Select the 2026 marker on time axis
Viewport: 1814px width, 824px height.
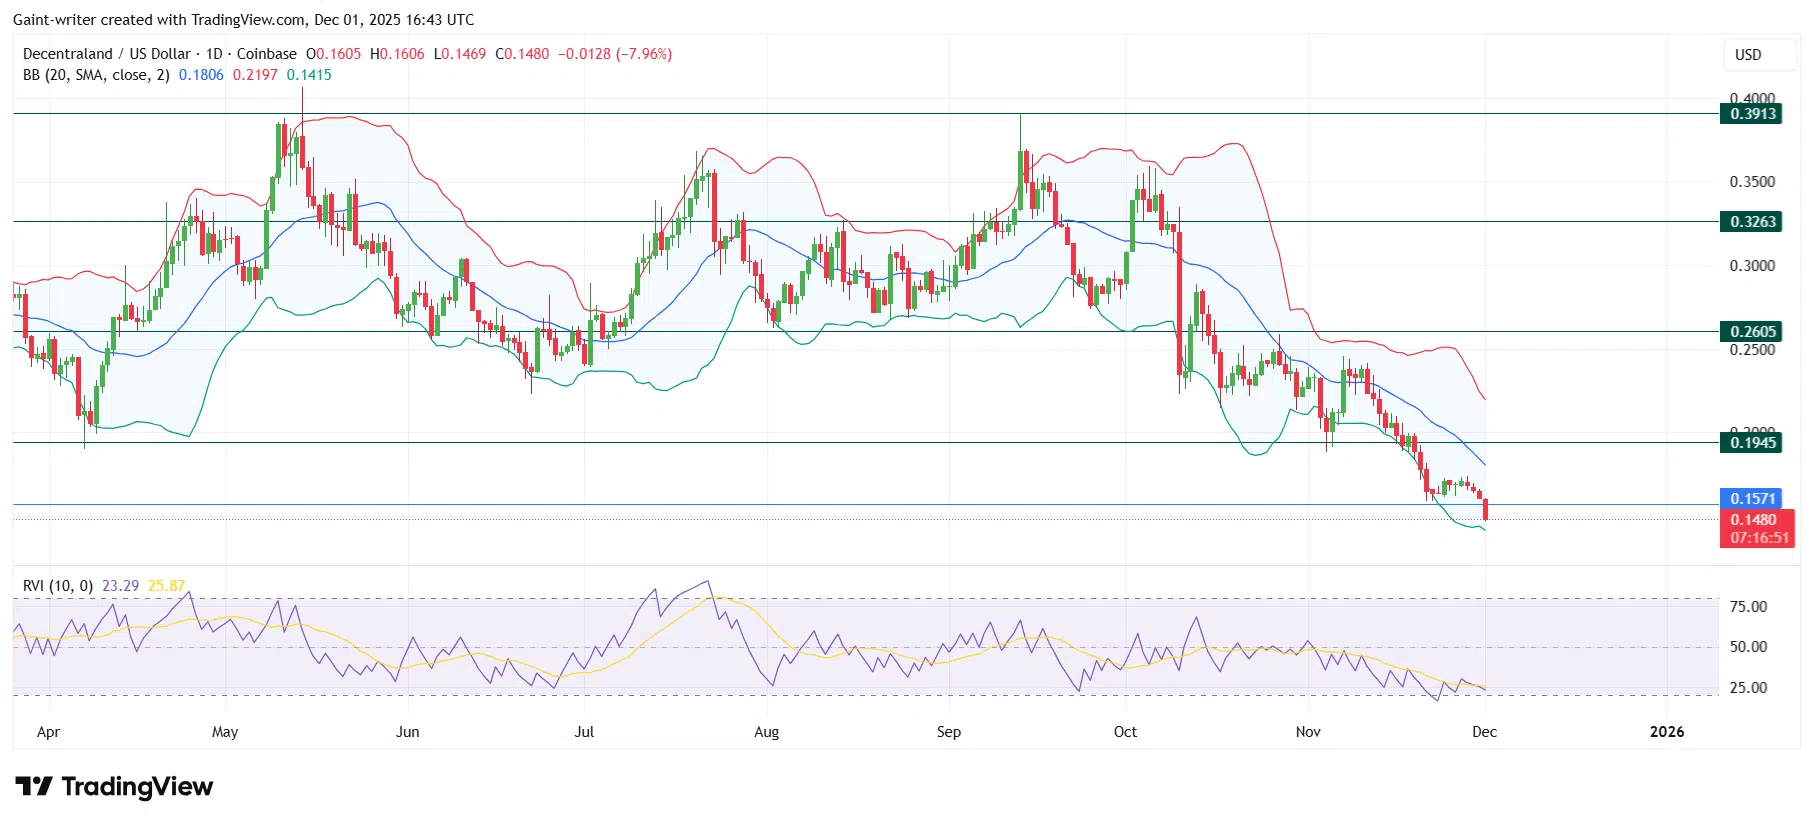[1666, 732]
